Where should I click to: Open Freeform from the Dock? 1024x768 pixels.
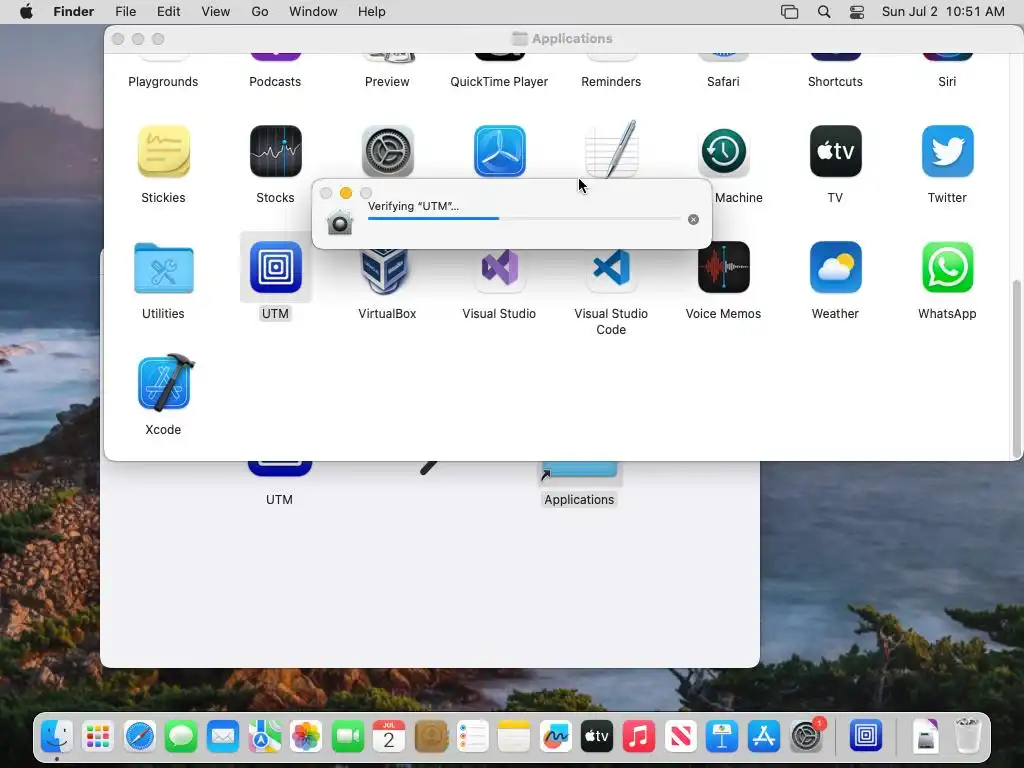[556, 737]
